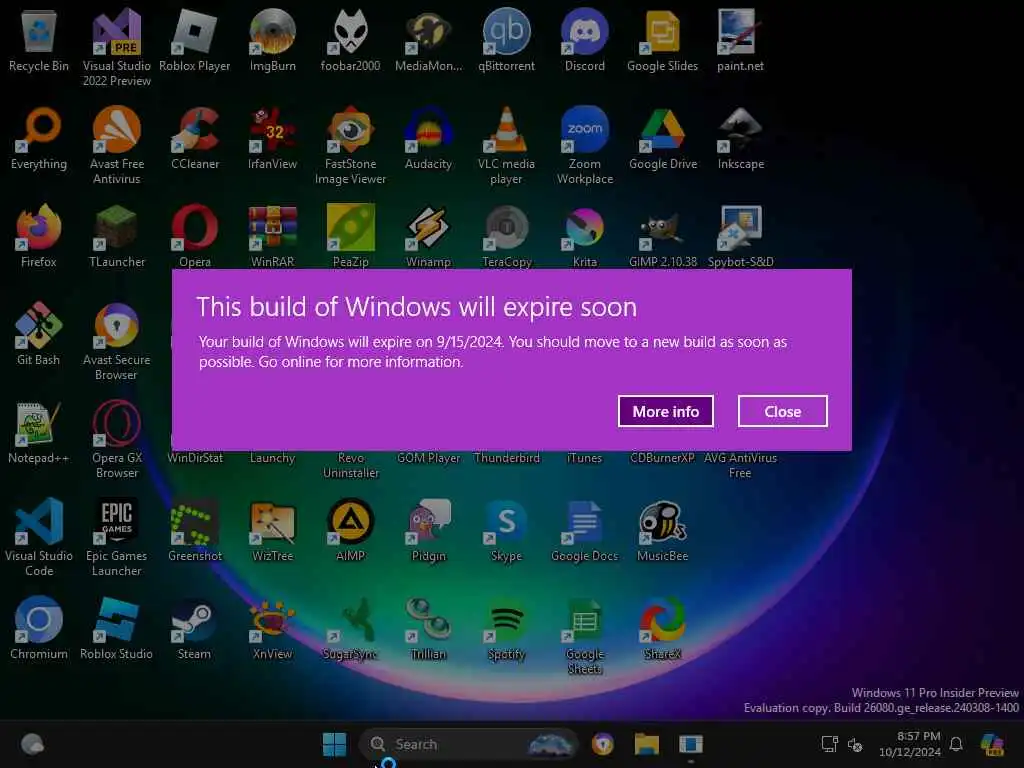This screenshot has width=1024, height=768.
Task: Open File Explorer from the taskbar
Action: [x=647, y=744]
